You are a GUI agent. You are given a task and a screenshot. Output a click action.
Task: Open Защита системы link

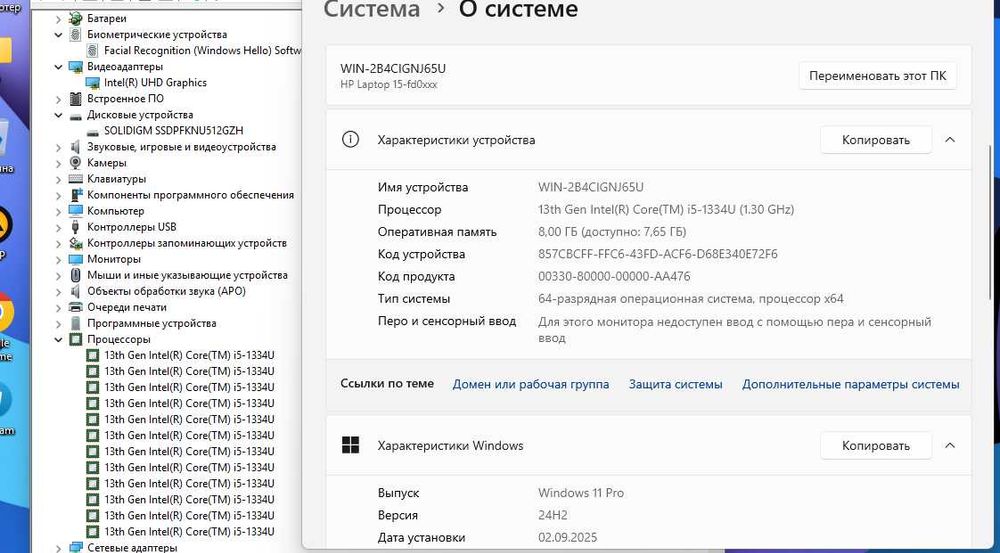point(675,384)
